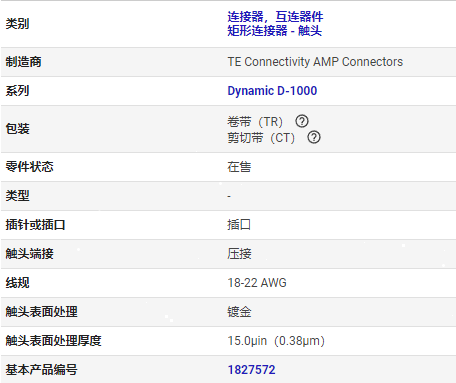Screen dimensions: 456x383
Task: Click the 基本产品编号 row label
Action: click(41, 370)
